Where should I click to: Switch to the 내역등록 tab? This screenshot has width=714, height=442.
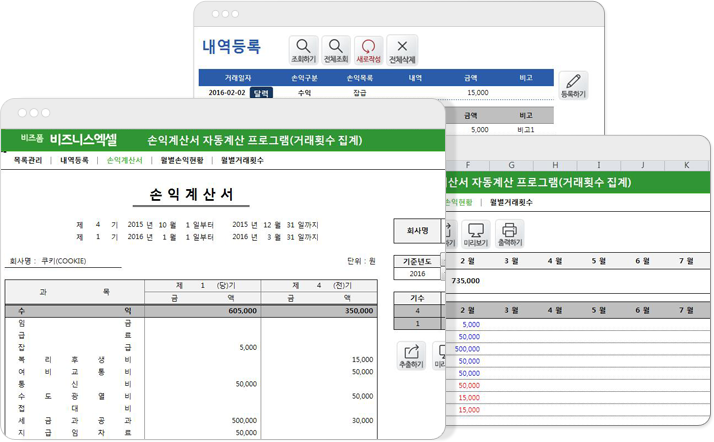[75, 160]
